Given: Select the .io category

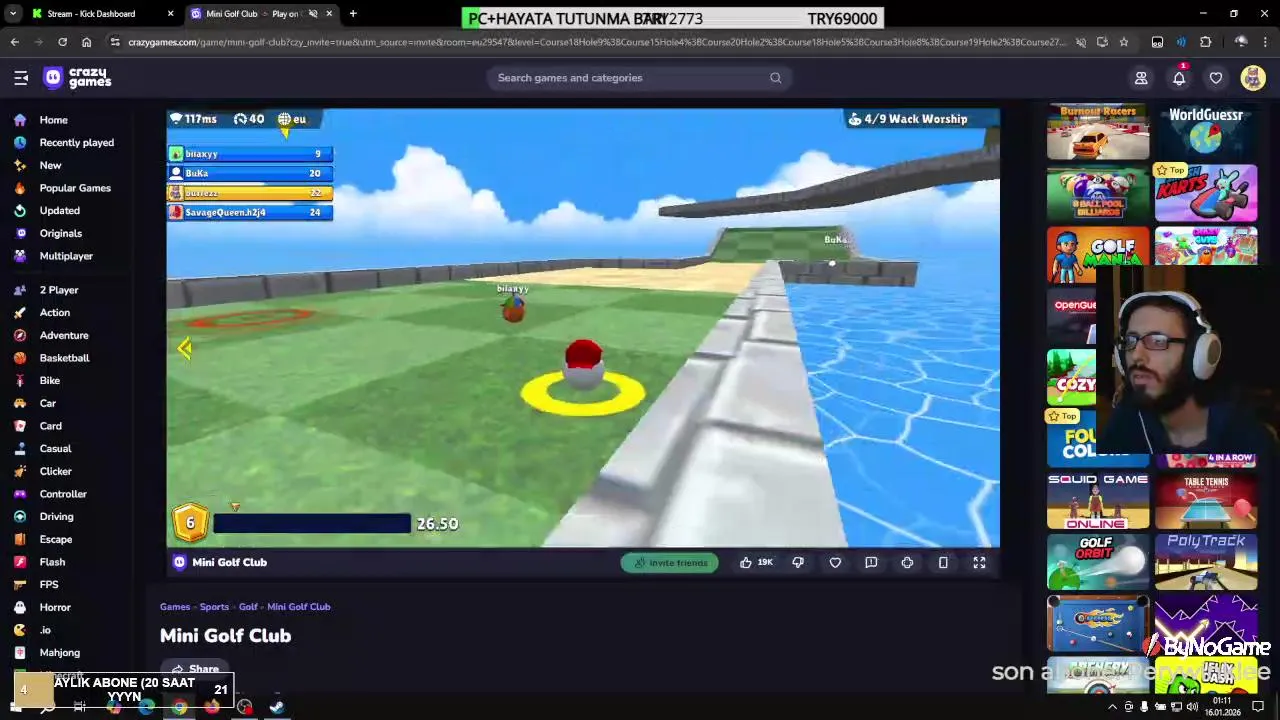Looking at the screenshot, I should pos(45,630).
